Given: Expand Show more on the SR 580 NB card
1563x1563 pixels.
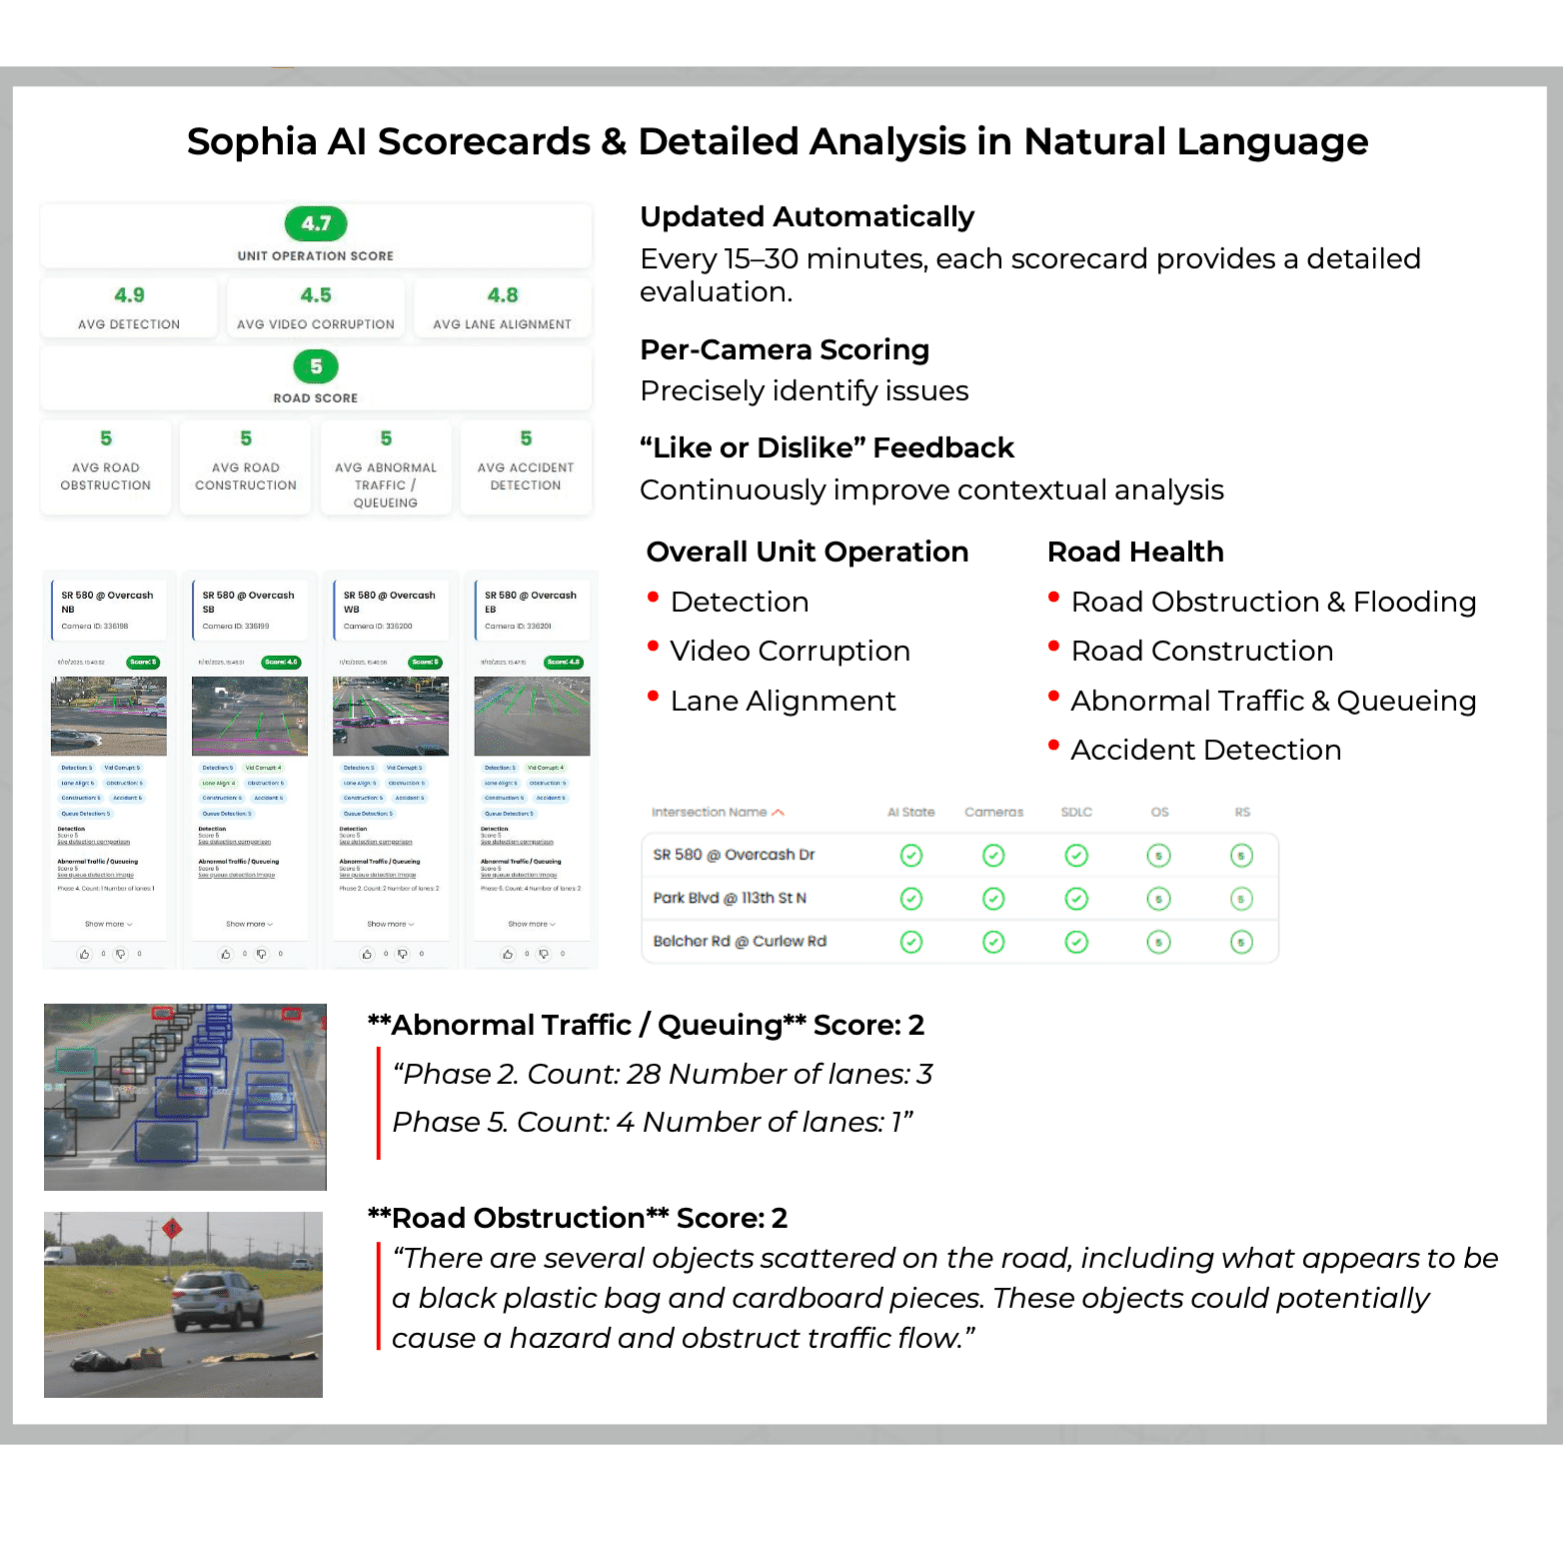Looking at the screenshot, I should pos(105,924).
